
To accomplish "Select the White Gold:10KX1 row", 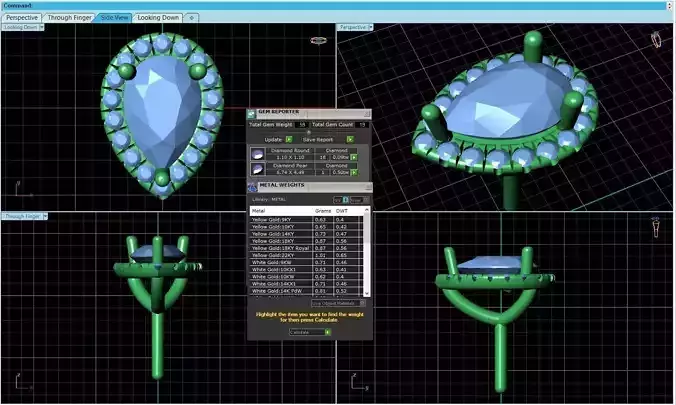I will click(307, 269).
